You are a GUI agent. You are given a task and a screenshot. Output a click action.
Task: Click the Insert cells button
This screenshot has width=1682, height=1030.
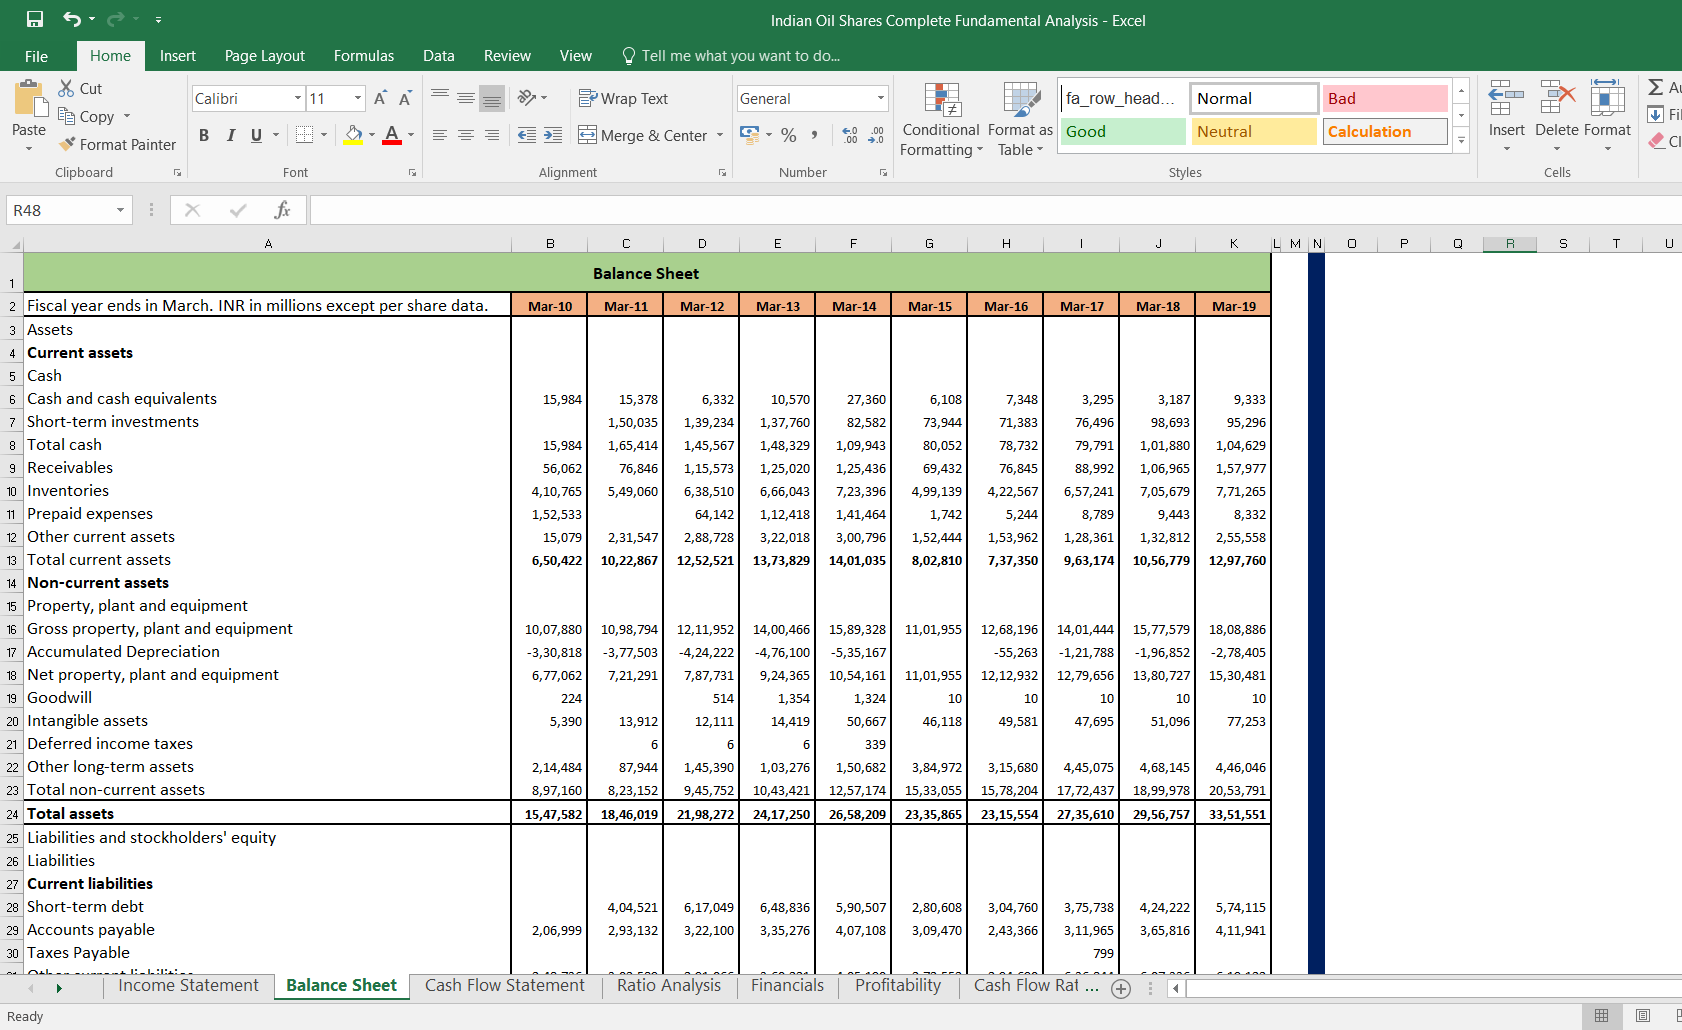1507,117
